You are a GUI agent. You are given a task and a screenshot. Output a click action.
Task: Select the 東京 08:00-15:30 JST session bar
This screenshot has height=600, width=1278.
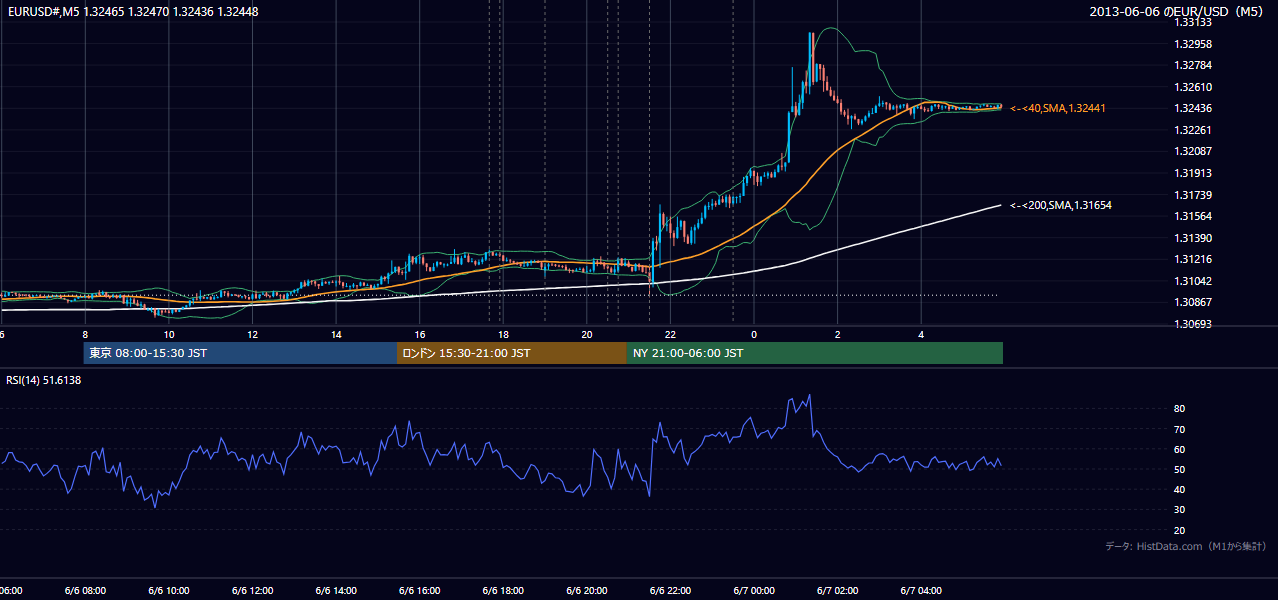point(240,353)
